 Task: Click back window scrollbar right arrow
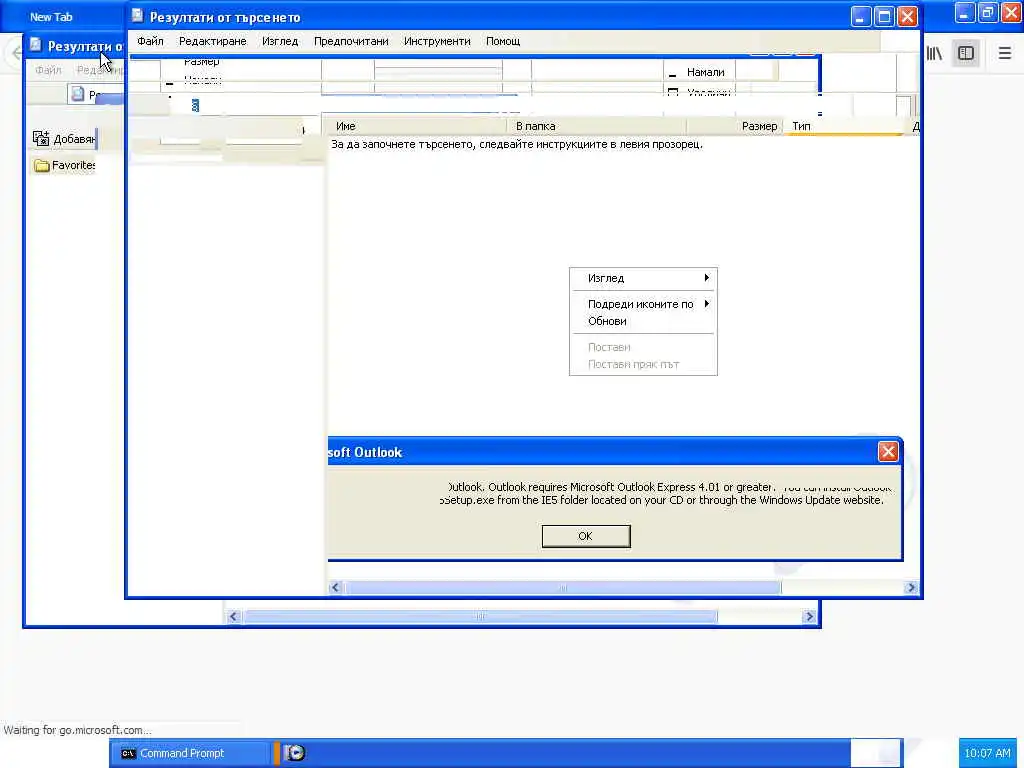pyautogui.click(x=809, y=616)
